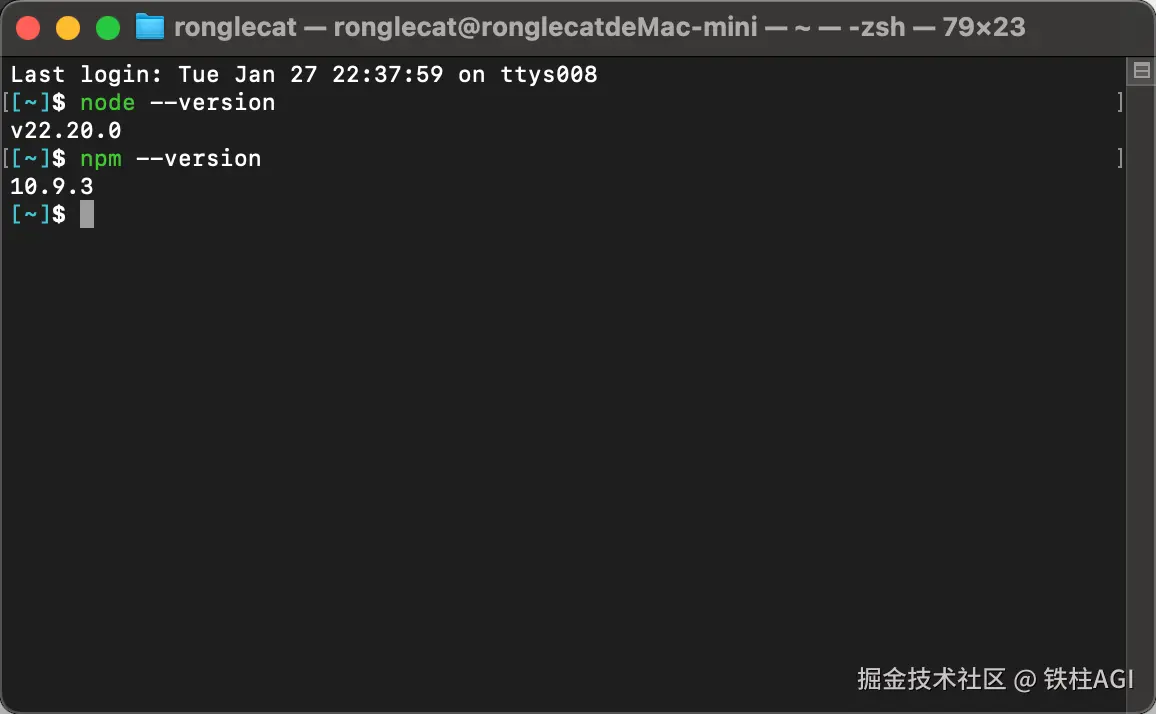
Task: Click the gray block cursor at the prompt
Action: coord(87,214)
